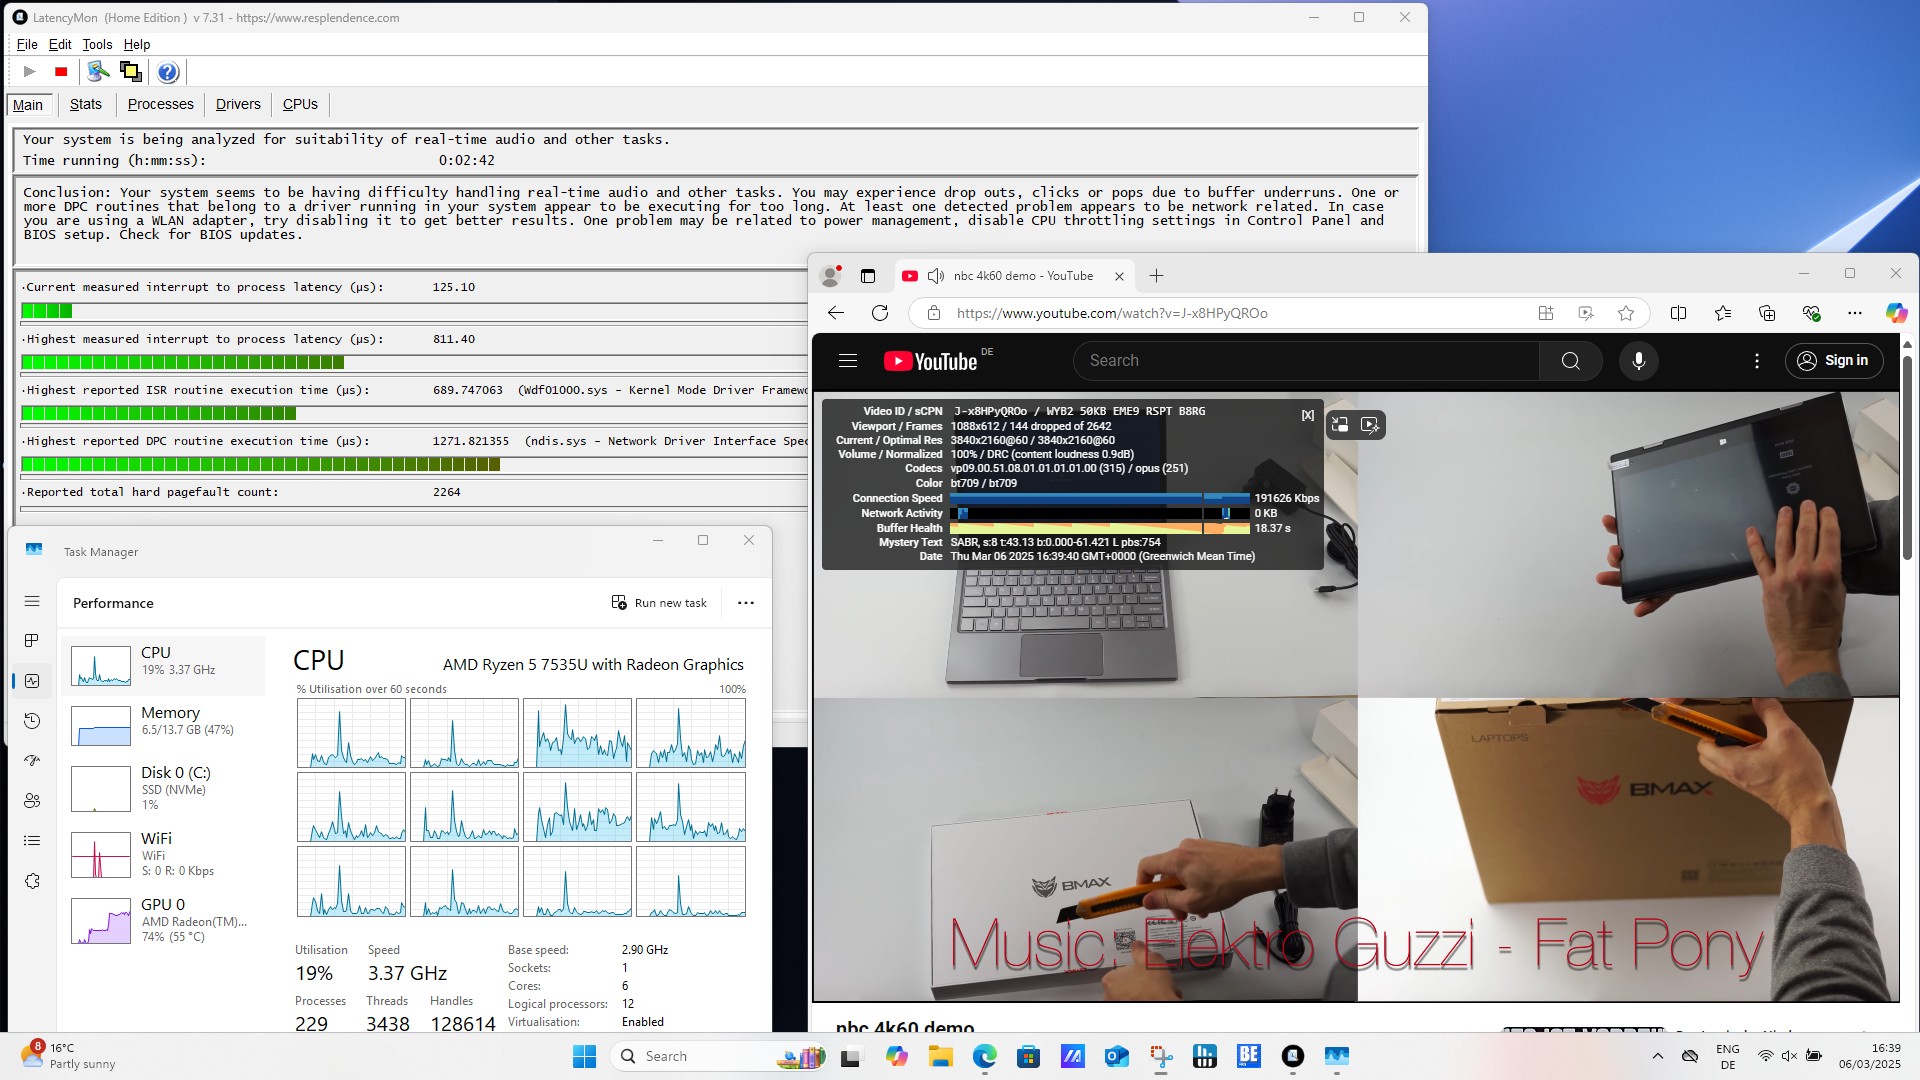Mute tab via speaker icon on YouTube tab

coord(935,276)
